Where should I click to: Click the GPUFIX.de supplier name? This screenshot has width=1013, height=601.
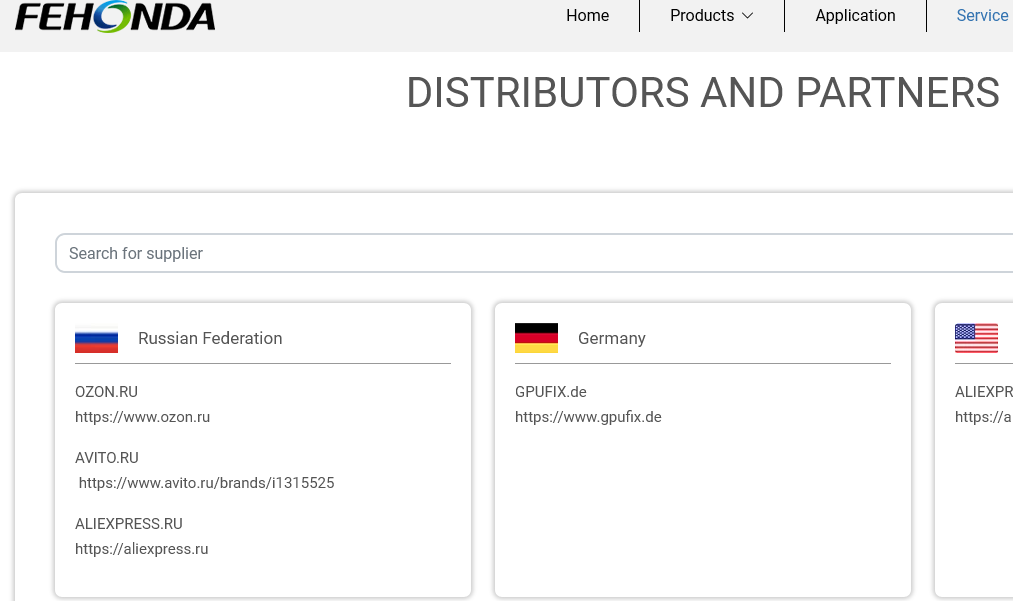coord(550,392)
